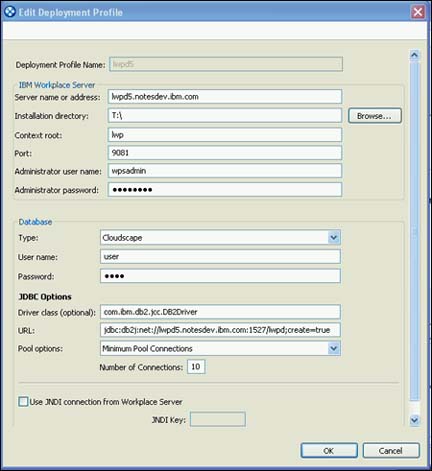This screenshot has height=471, width=432.
Task: Click the JNDI Key label
Action: pos(169,420)
